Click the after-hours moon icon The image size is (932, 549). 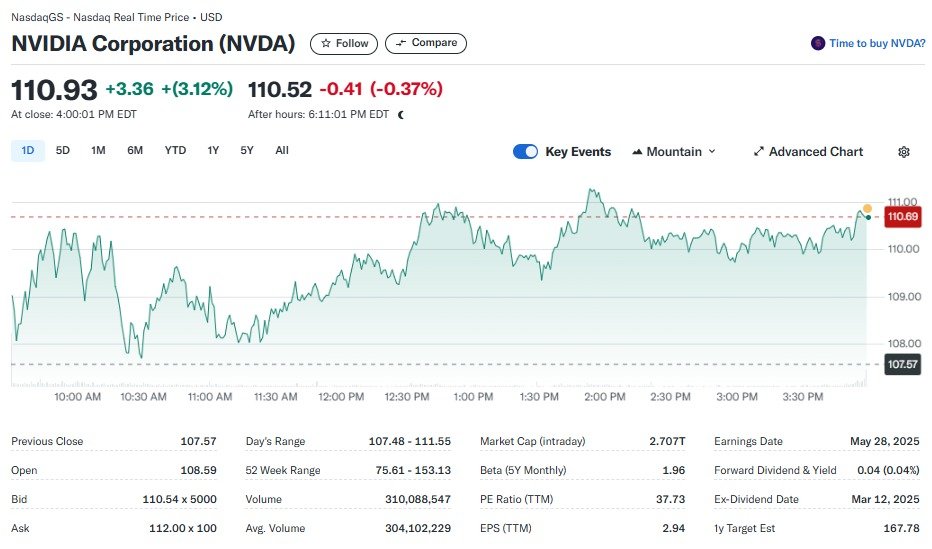point(401,114)
